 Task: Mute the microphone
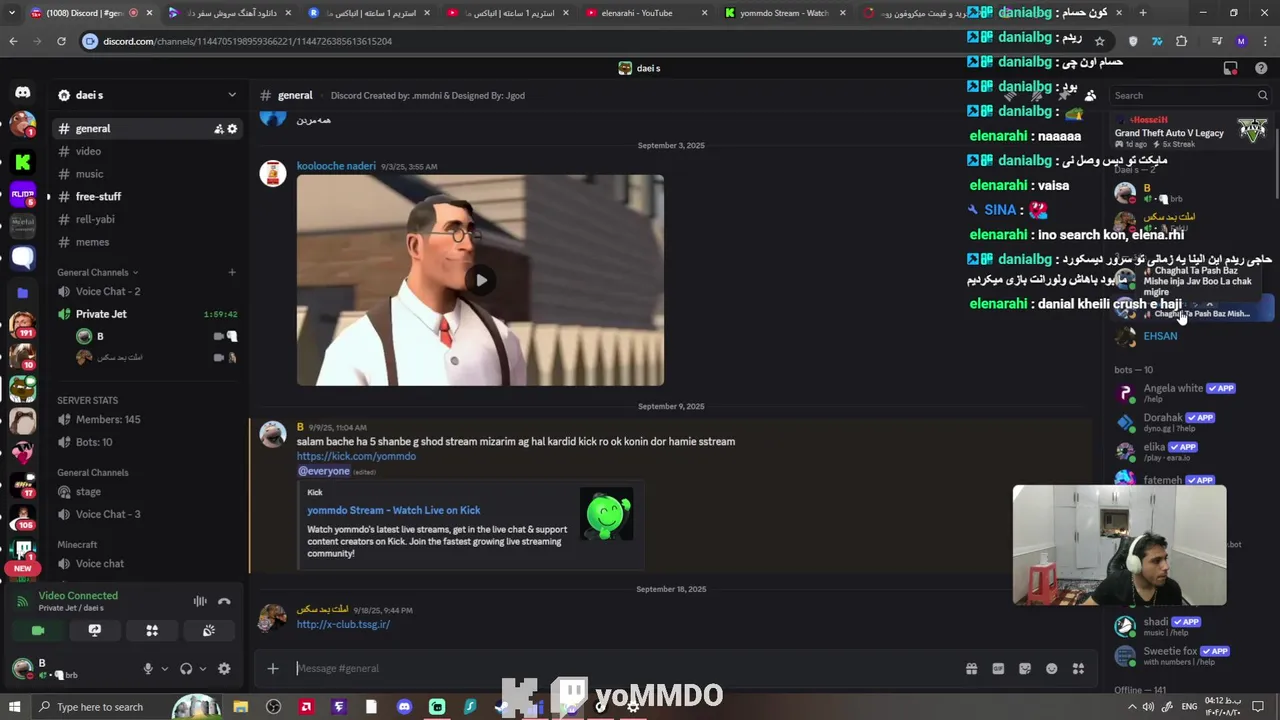coord(148,669)
